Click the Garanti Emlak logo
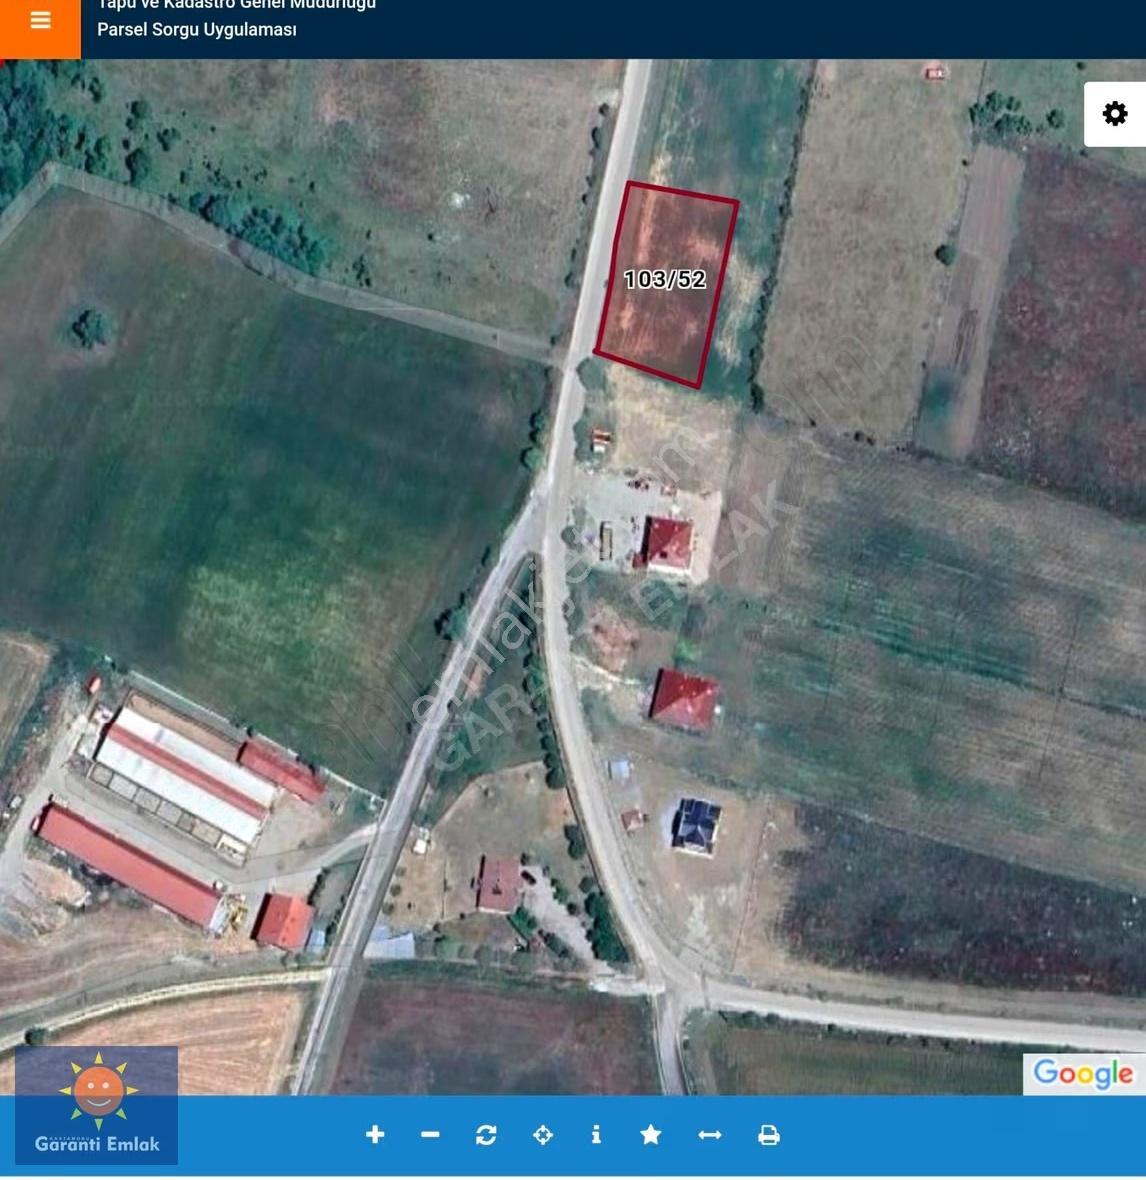Screen dimensions: 1146x1180 (96, 1105)
